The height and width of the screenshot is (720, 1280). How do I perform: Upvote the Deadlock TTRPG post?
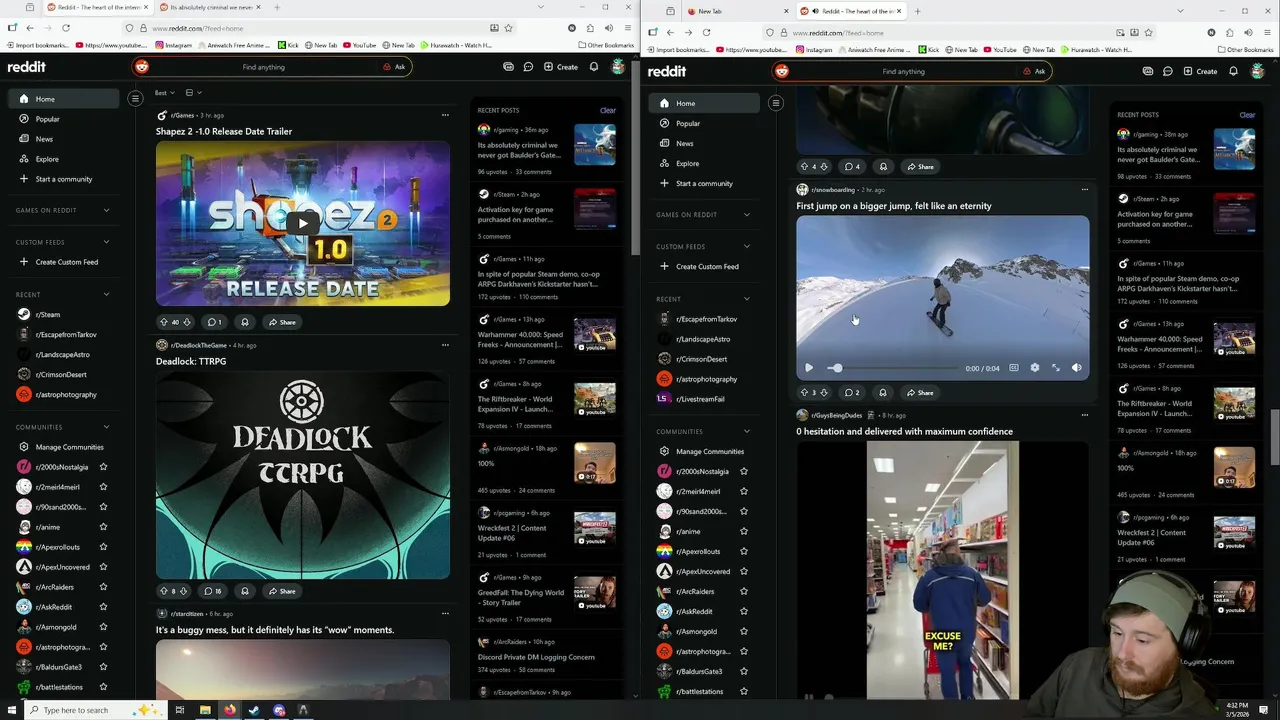tap(164, 591)
